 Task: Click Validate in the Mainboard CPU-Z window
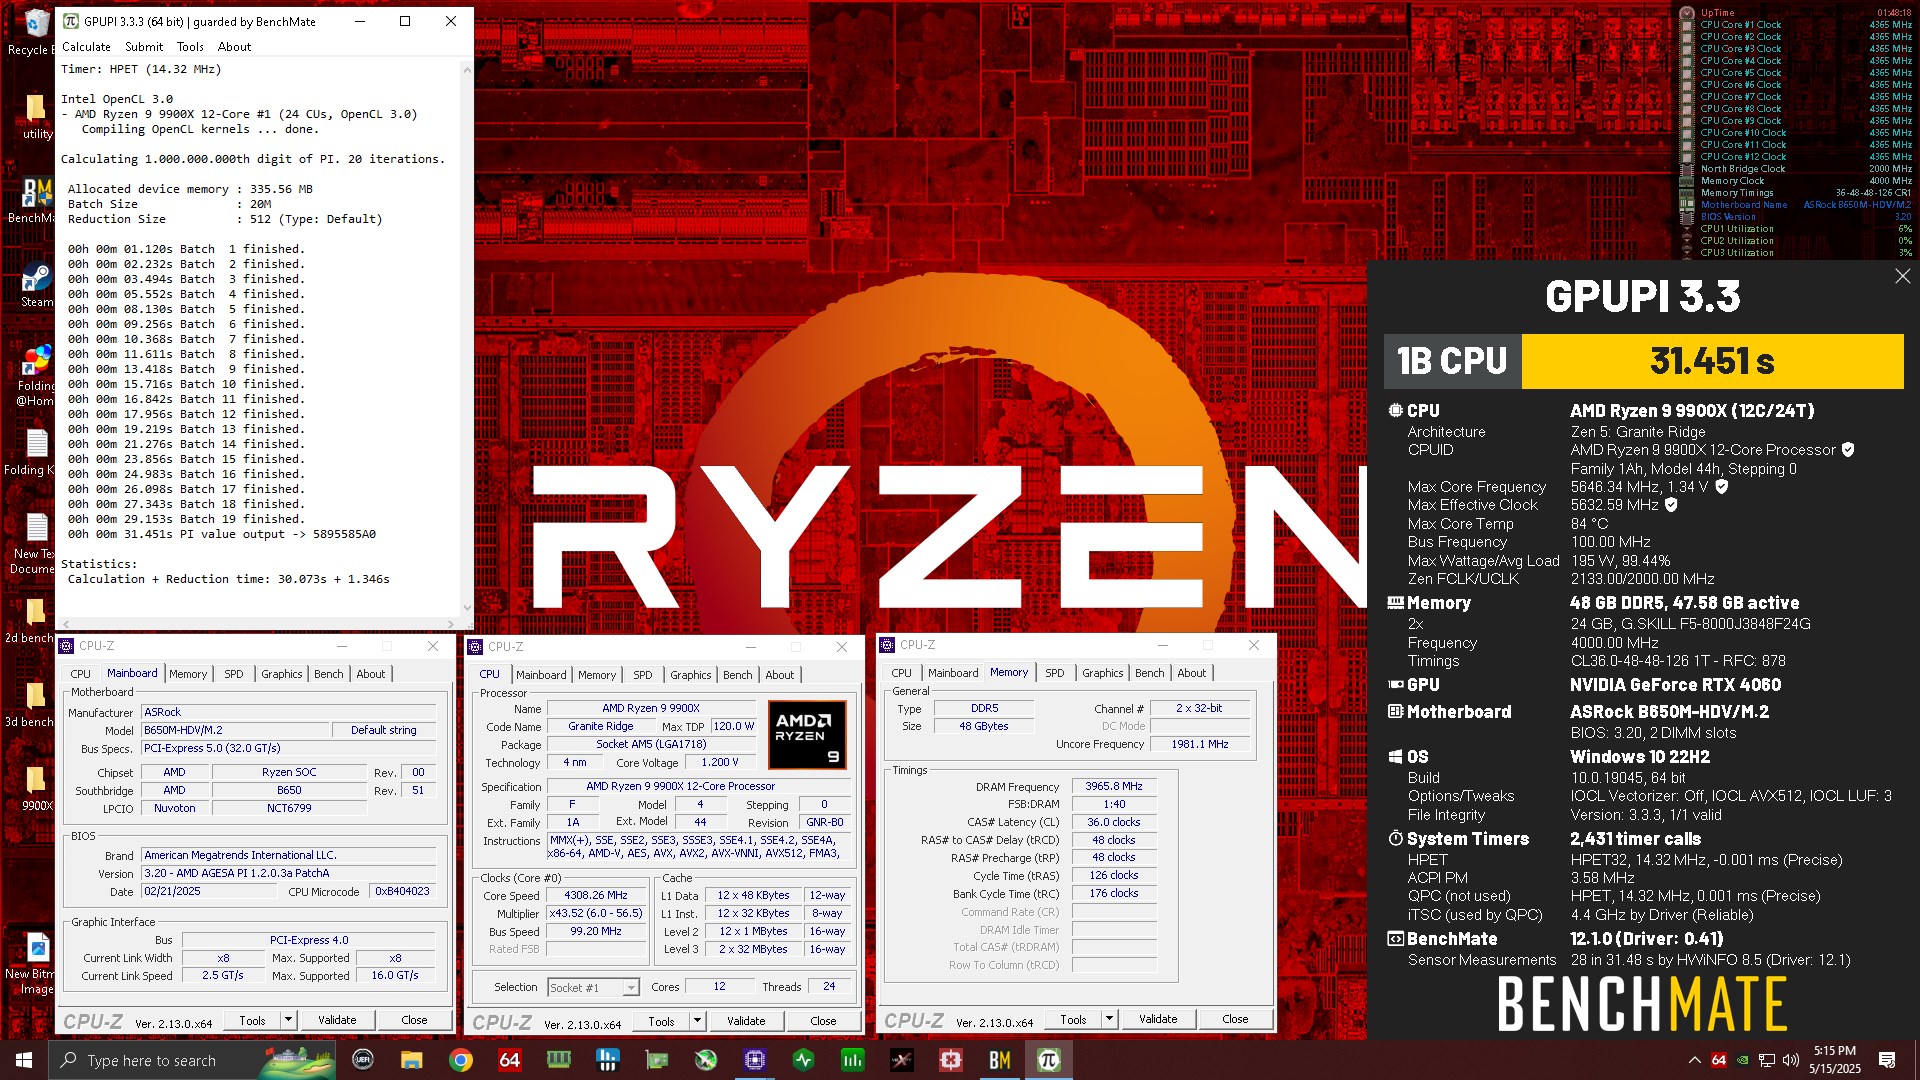[337, 1020]
